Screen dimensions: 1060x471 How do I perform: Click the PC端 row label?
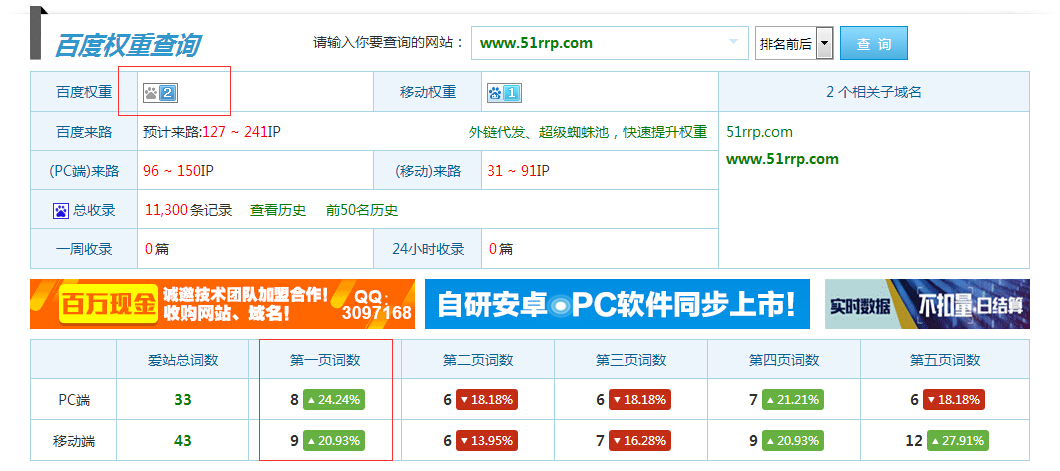click(74, 400)
